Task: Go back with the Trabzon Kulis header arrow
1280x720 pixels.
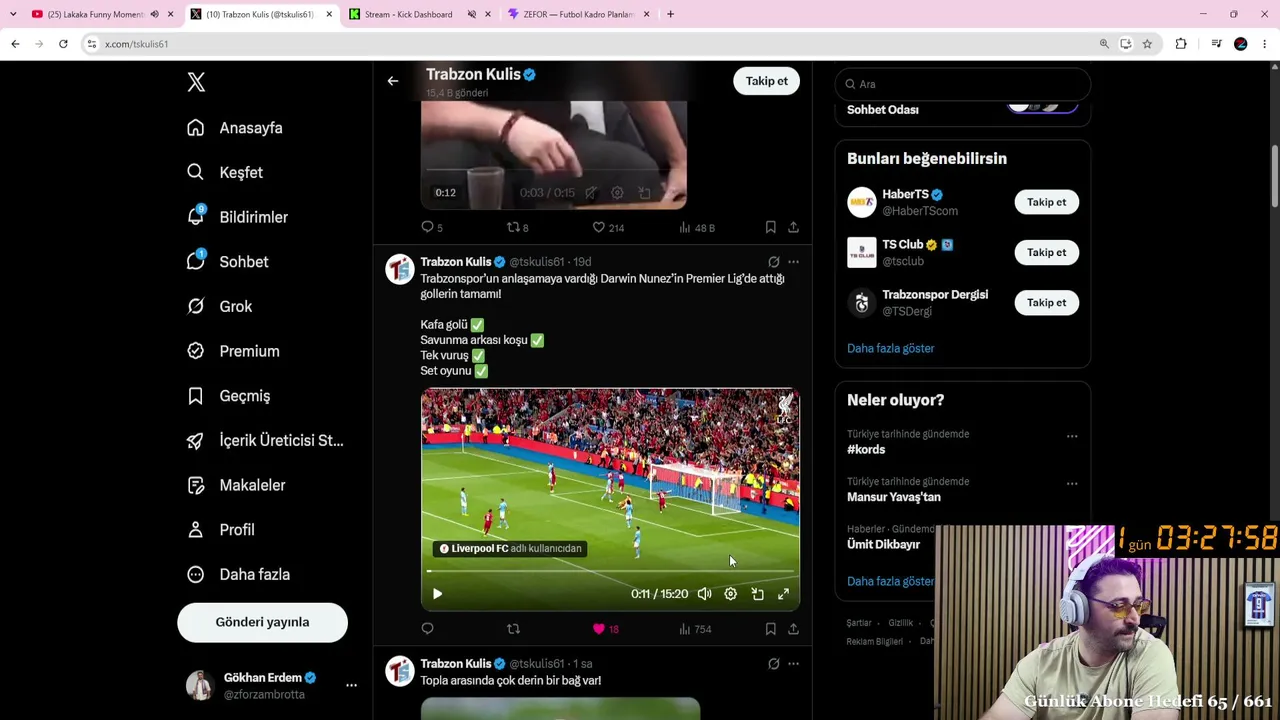Action: coord(393,81)
